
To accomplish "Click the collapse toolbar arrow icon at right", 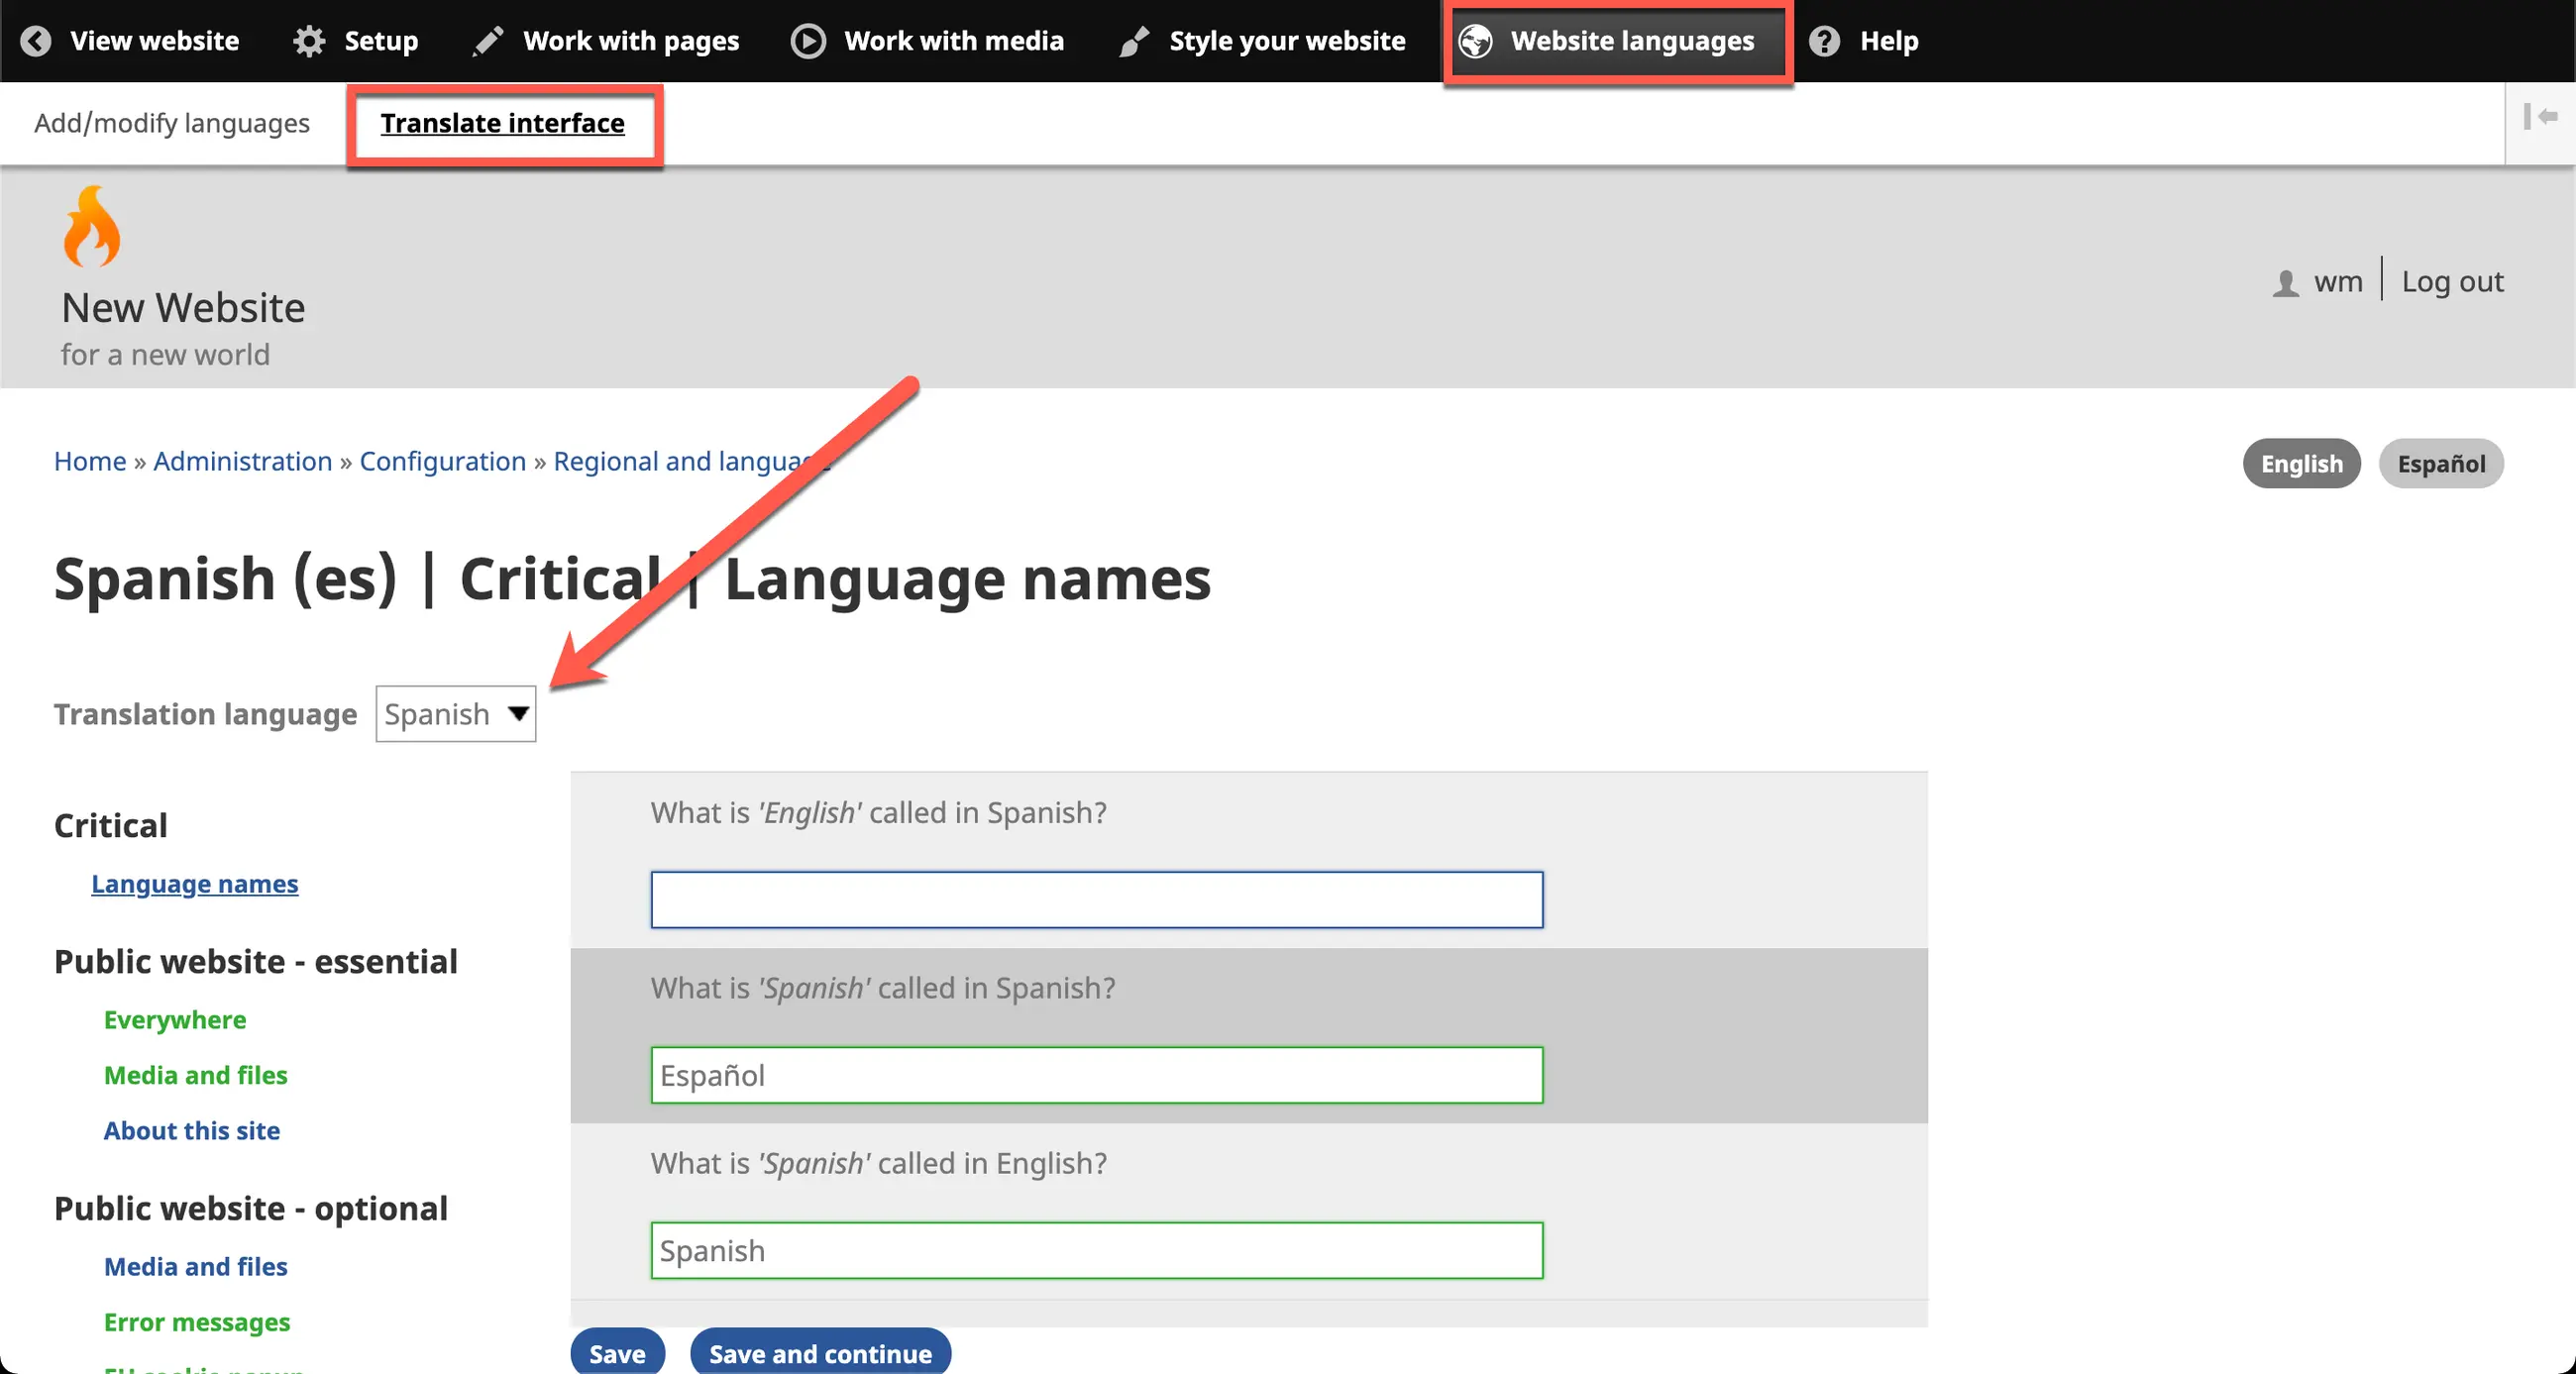I will (x=2539, y=117).
